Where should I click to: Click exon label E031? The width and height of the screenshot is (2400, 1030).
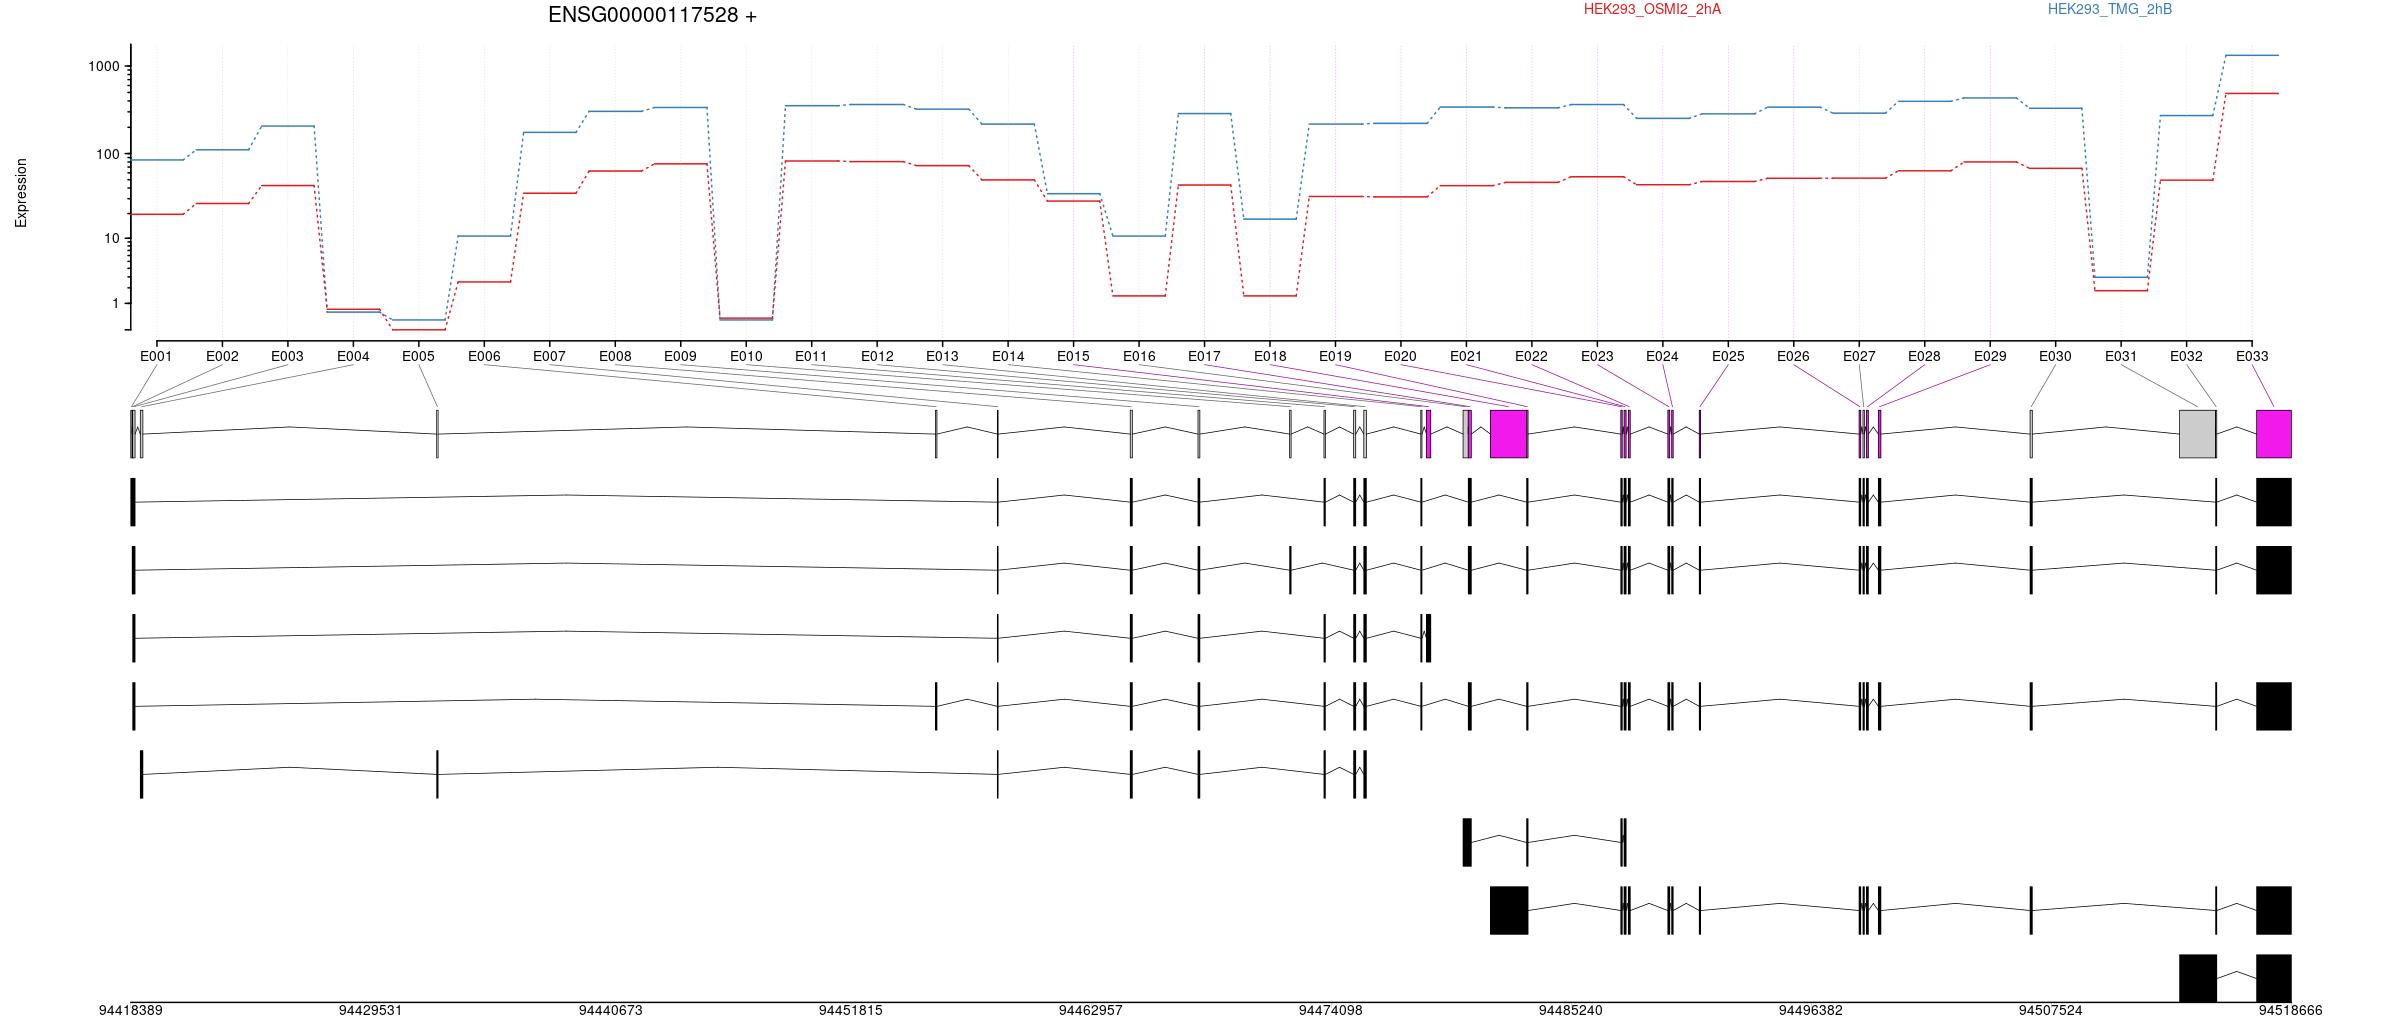click(2121, 356)
